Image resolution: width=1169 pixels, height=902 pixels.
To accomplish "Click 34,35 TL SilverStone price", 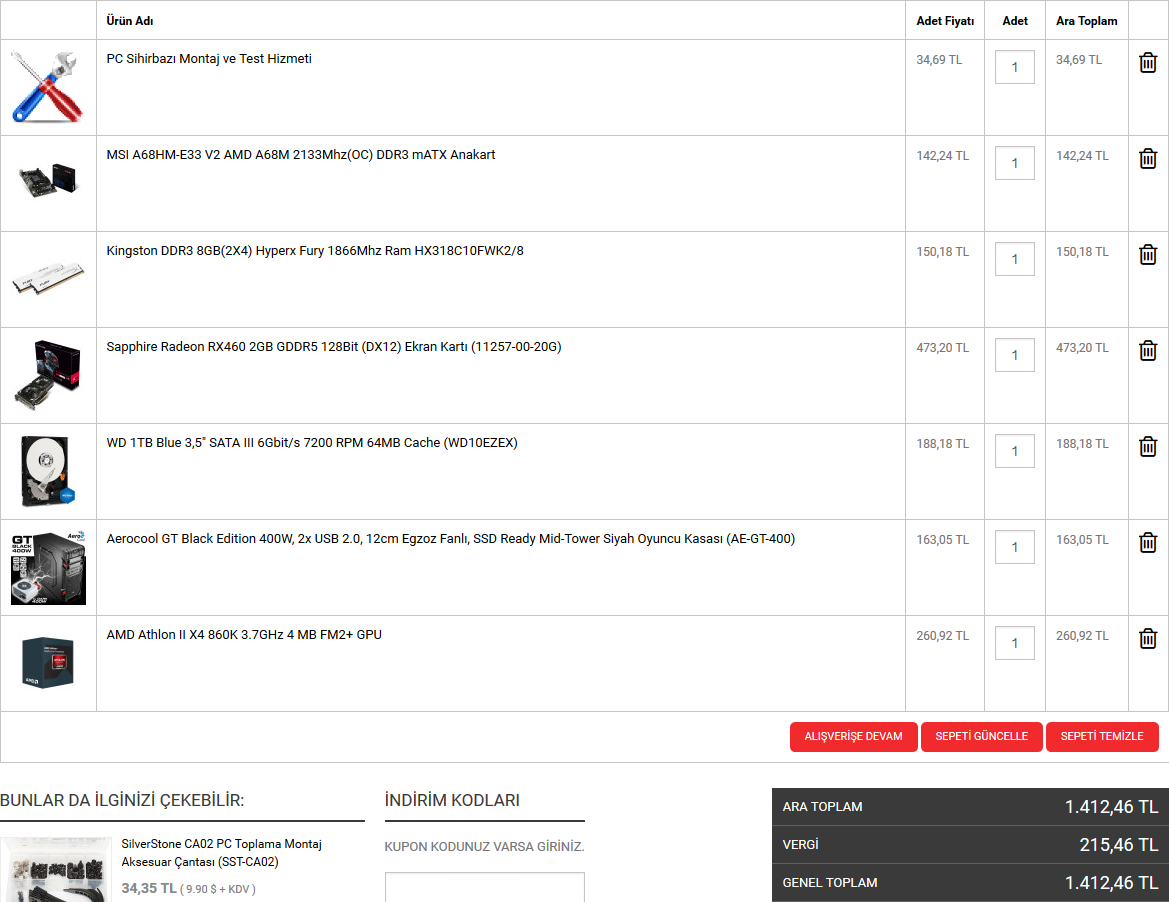I will [149, 889].
